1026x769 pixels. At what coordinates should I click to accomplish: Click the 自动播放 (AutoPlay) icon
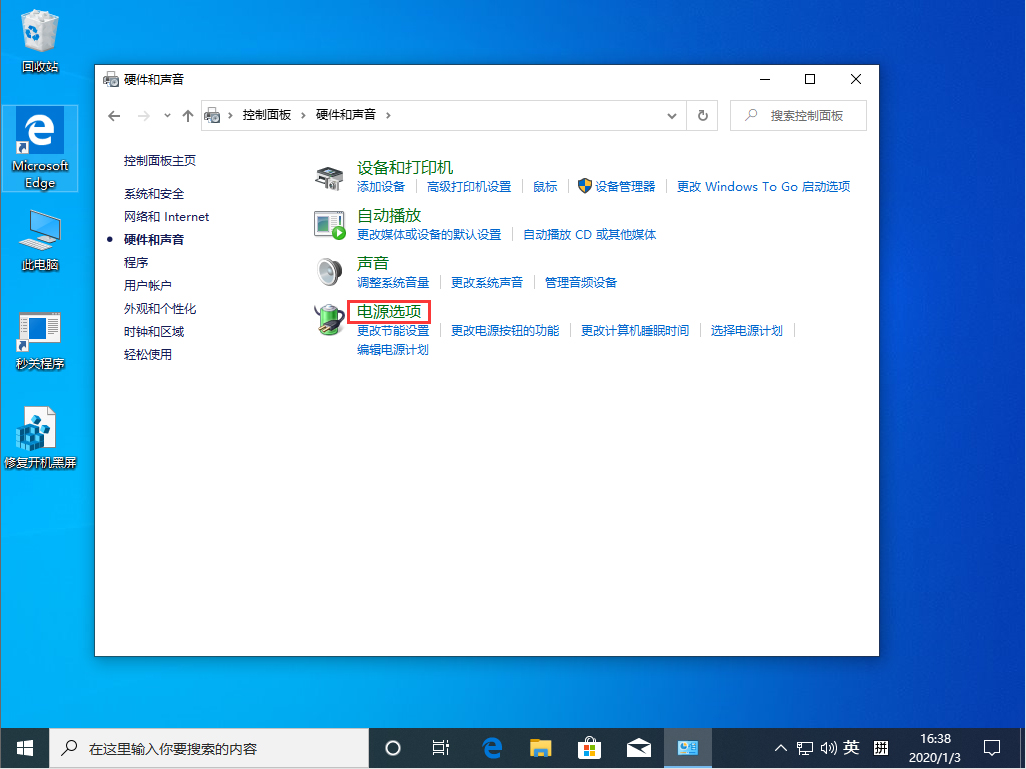[x=329, y=222]
